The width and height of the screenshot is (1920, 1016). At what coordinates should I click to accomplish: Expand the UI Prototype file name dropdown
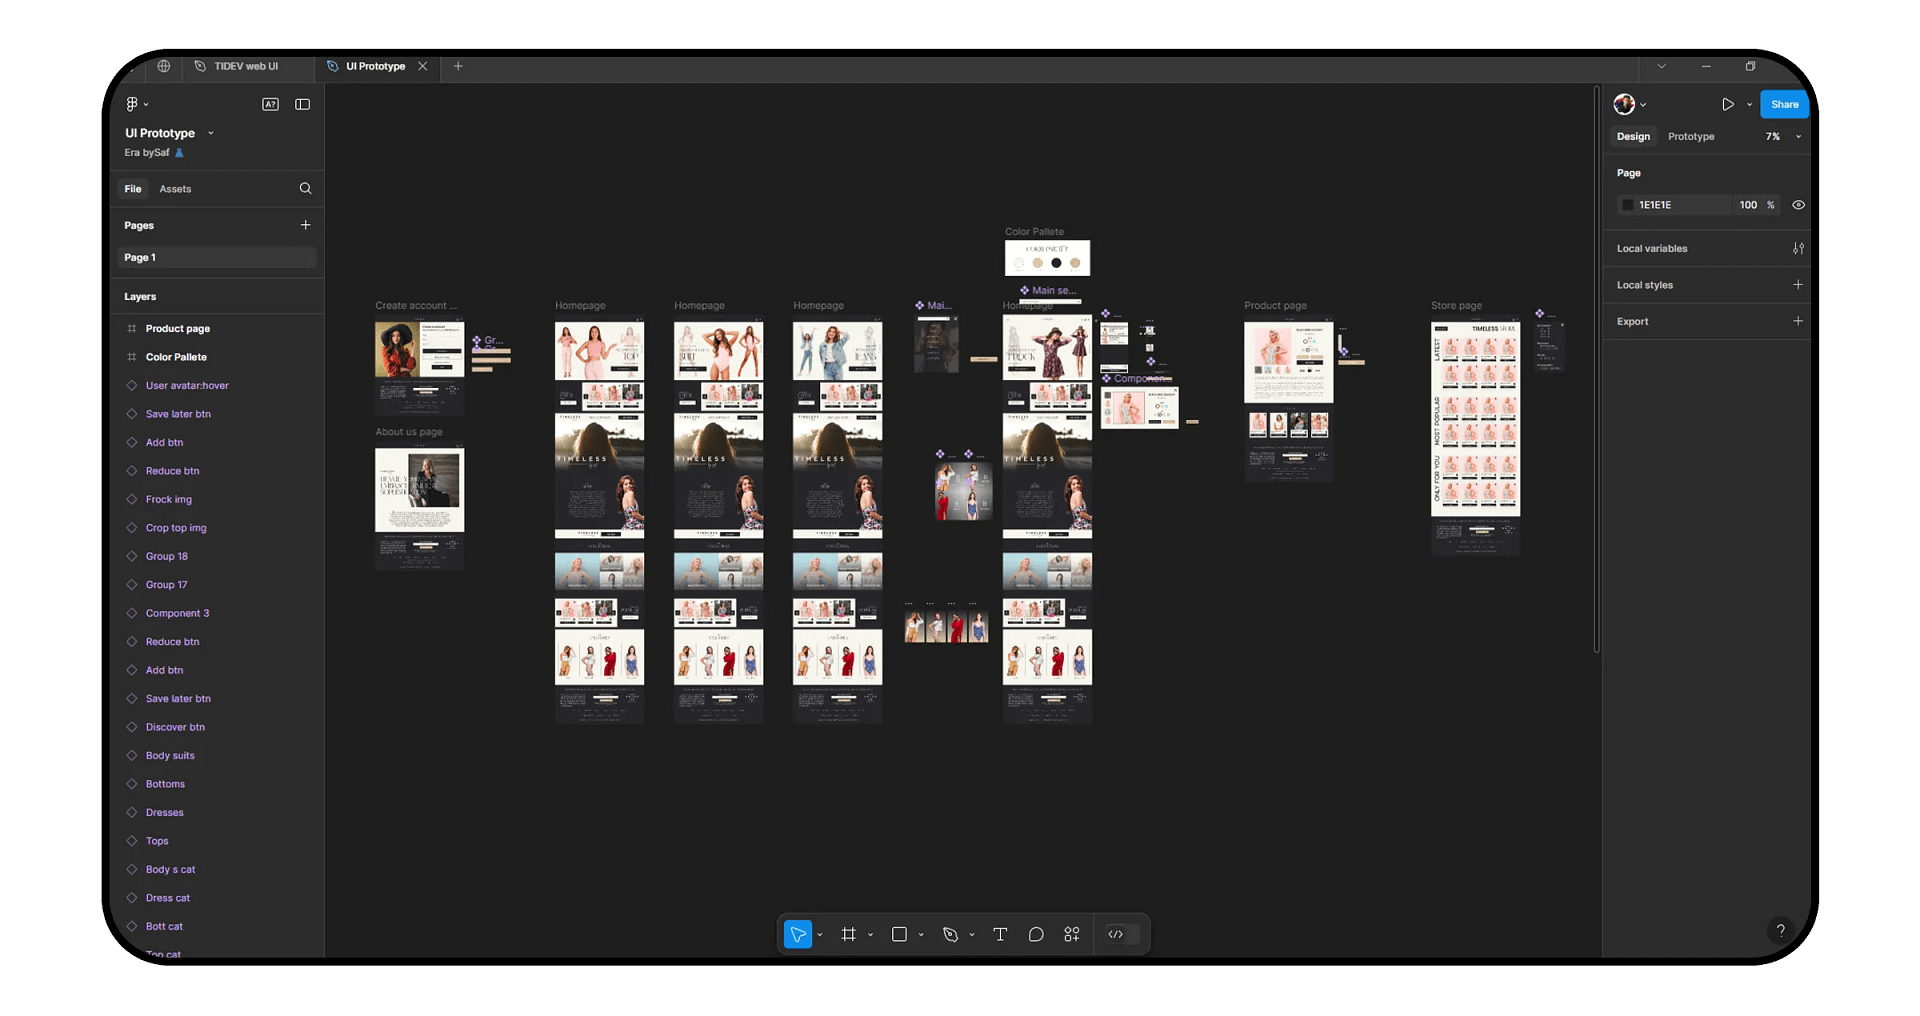click(210, 133)
